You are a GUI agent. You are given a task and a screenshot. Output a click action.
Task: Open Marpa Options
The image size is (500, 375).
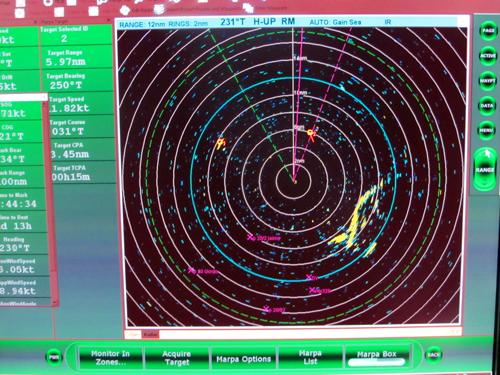[243, 359]
